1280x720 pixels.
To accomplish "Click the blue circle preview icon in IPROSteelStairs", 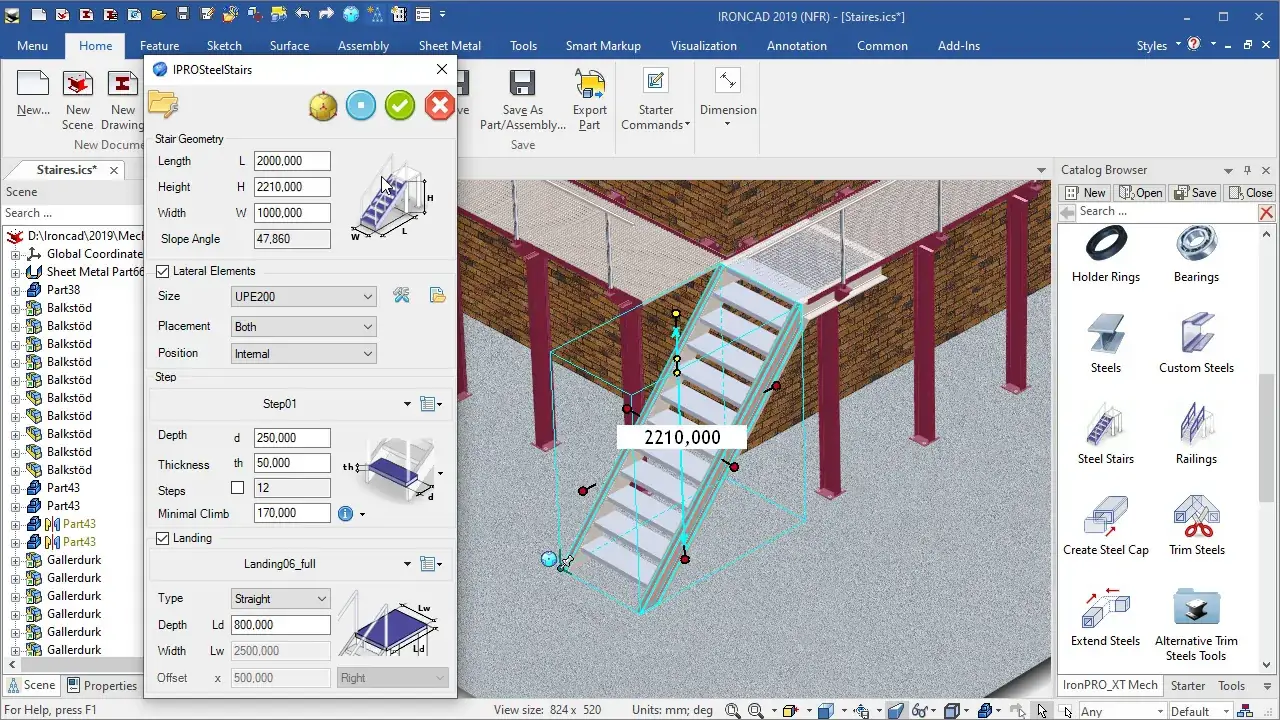I will (x=361, y=106).
